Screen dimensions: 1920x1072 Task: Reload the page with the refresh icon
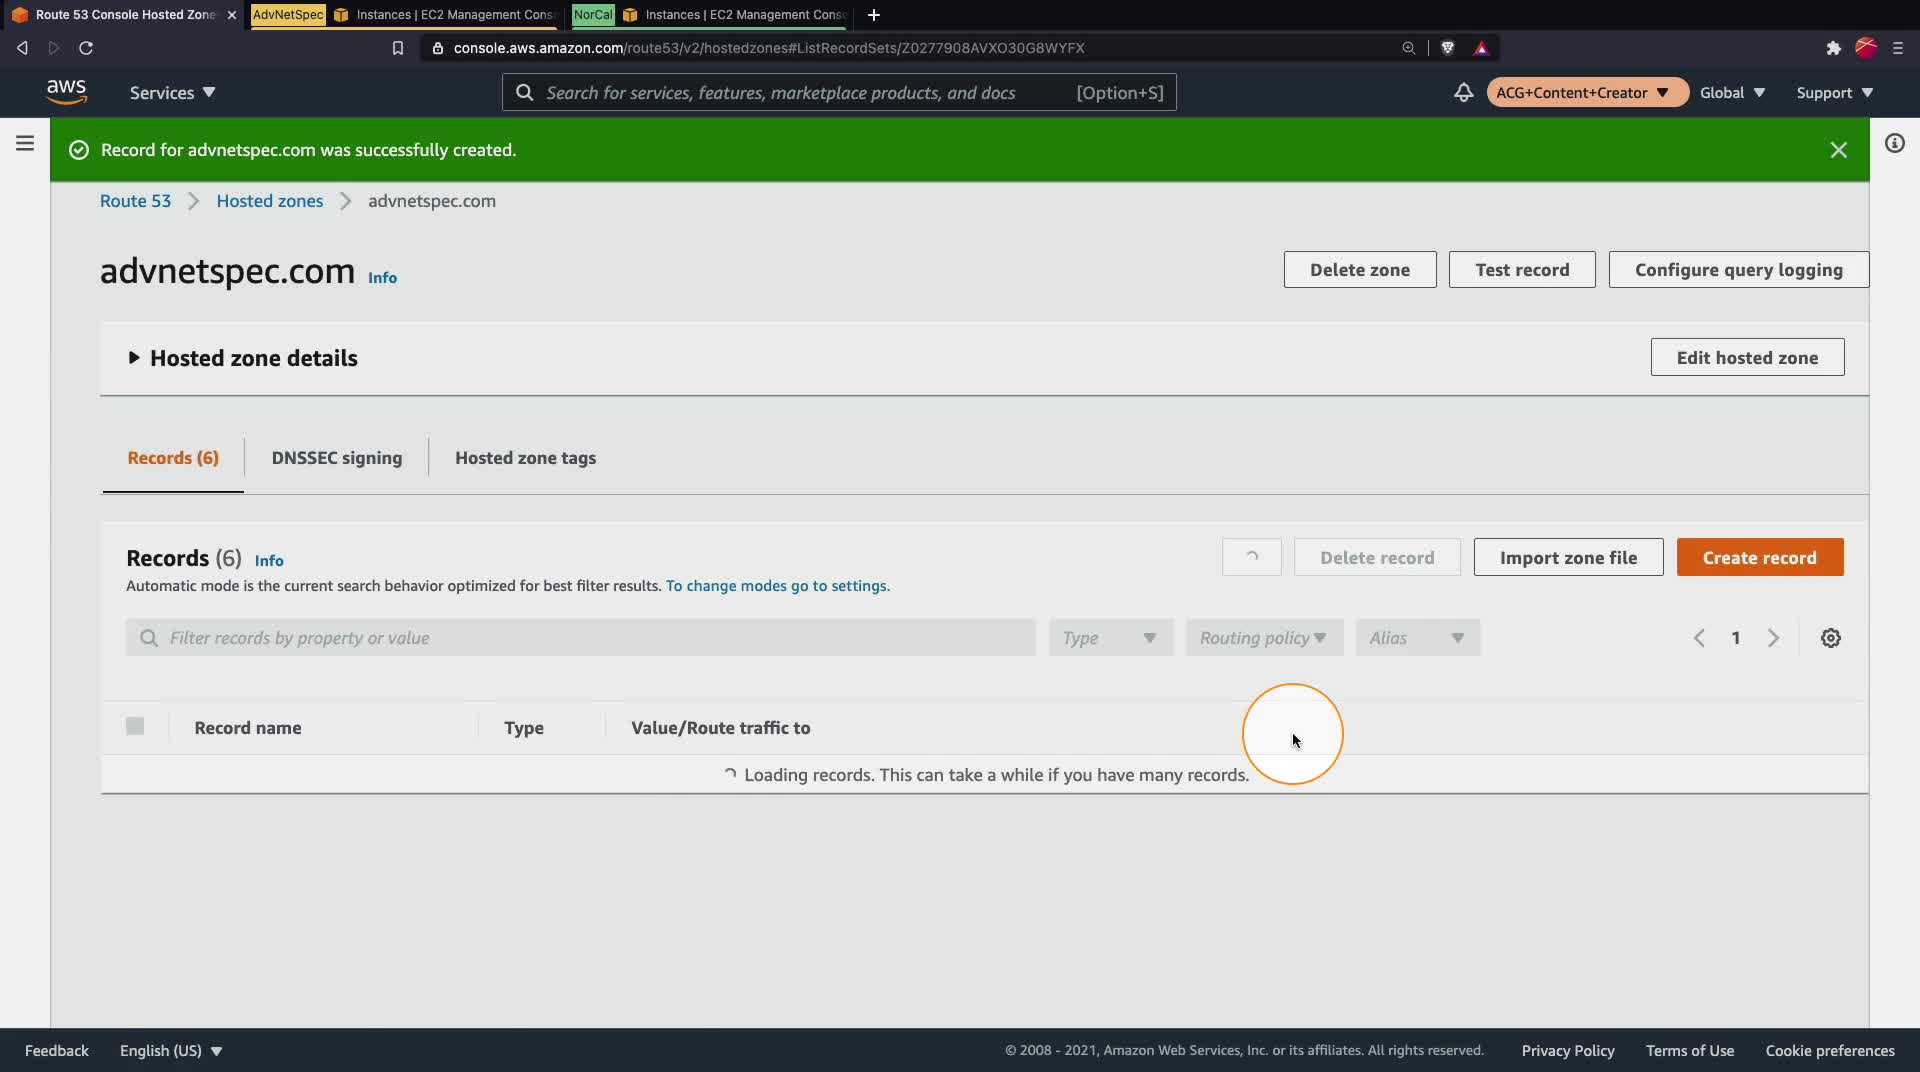86,48
